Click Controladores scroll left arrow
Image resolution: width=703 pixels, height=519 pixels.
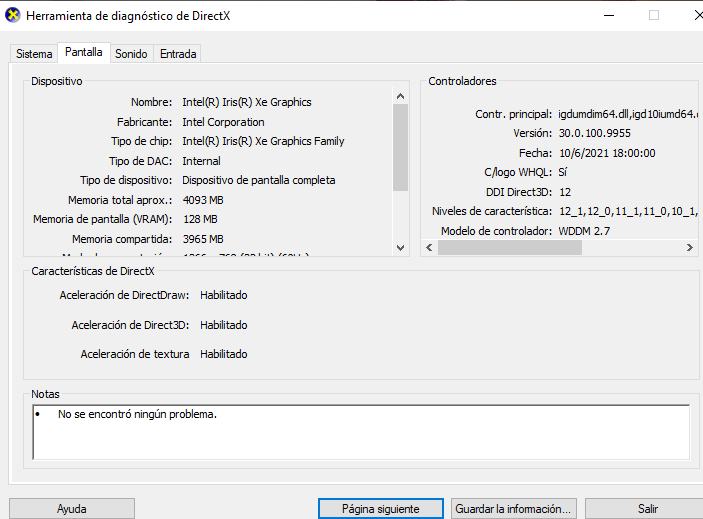pyautogui.click(x=429, y=247)
